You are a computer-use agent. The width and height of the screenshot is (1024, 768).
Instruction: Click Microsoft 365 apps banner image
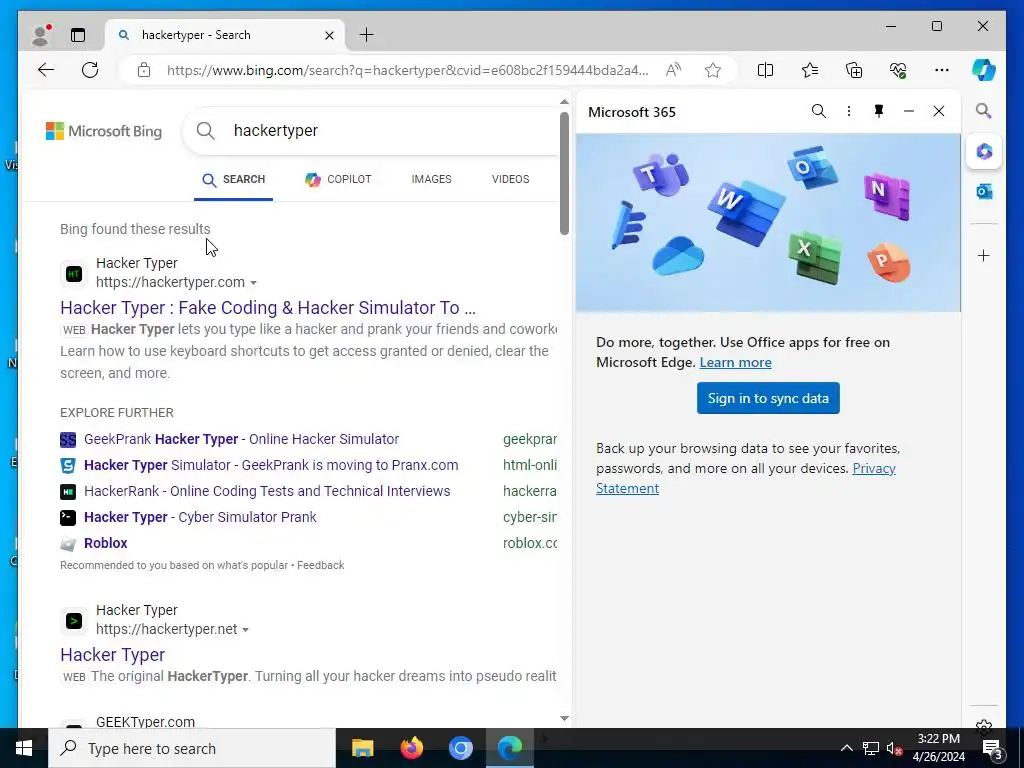tap(768, 223)
